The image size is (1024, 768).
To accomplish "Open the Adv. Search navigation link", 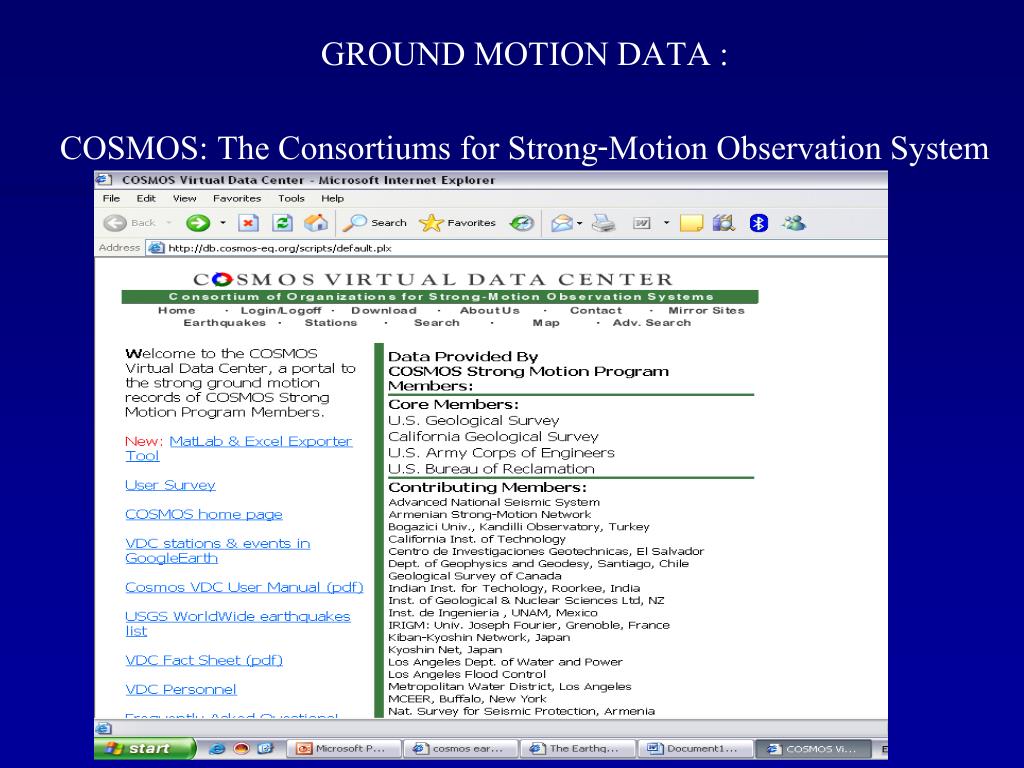I will point(651,323).
